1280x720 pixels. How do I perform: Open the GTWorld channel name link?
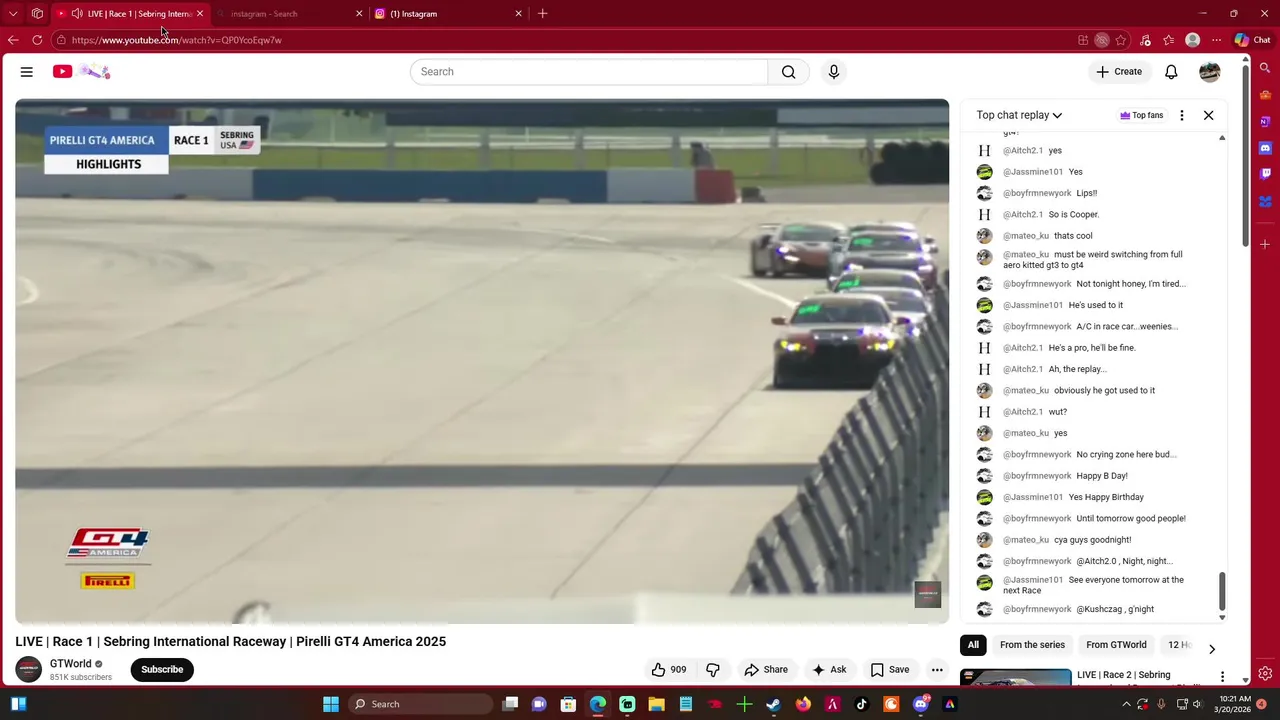click(70, 664)
